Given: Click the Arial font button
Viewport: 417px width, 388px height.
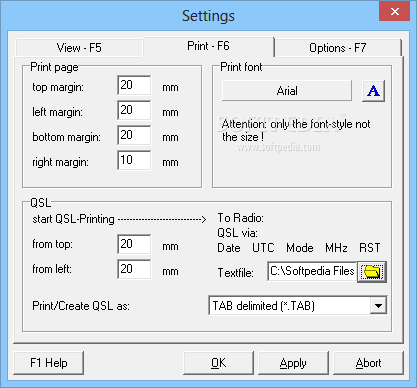Looking at the screenshot, I should pyautogui.click(x=287, y=91).
